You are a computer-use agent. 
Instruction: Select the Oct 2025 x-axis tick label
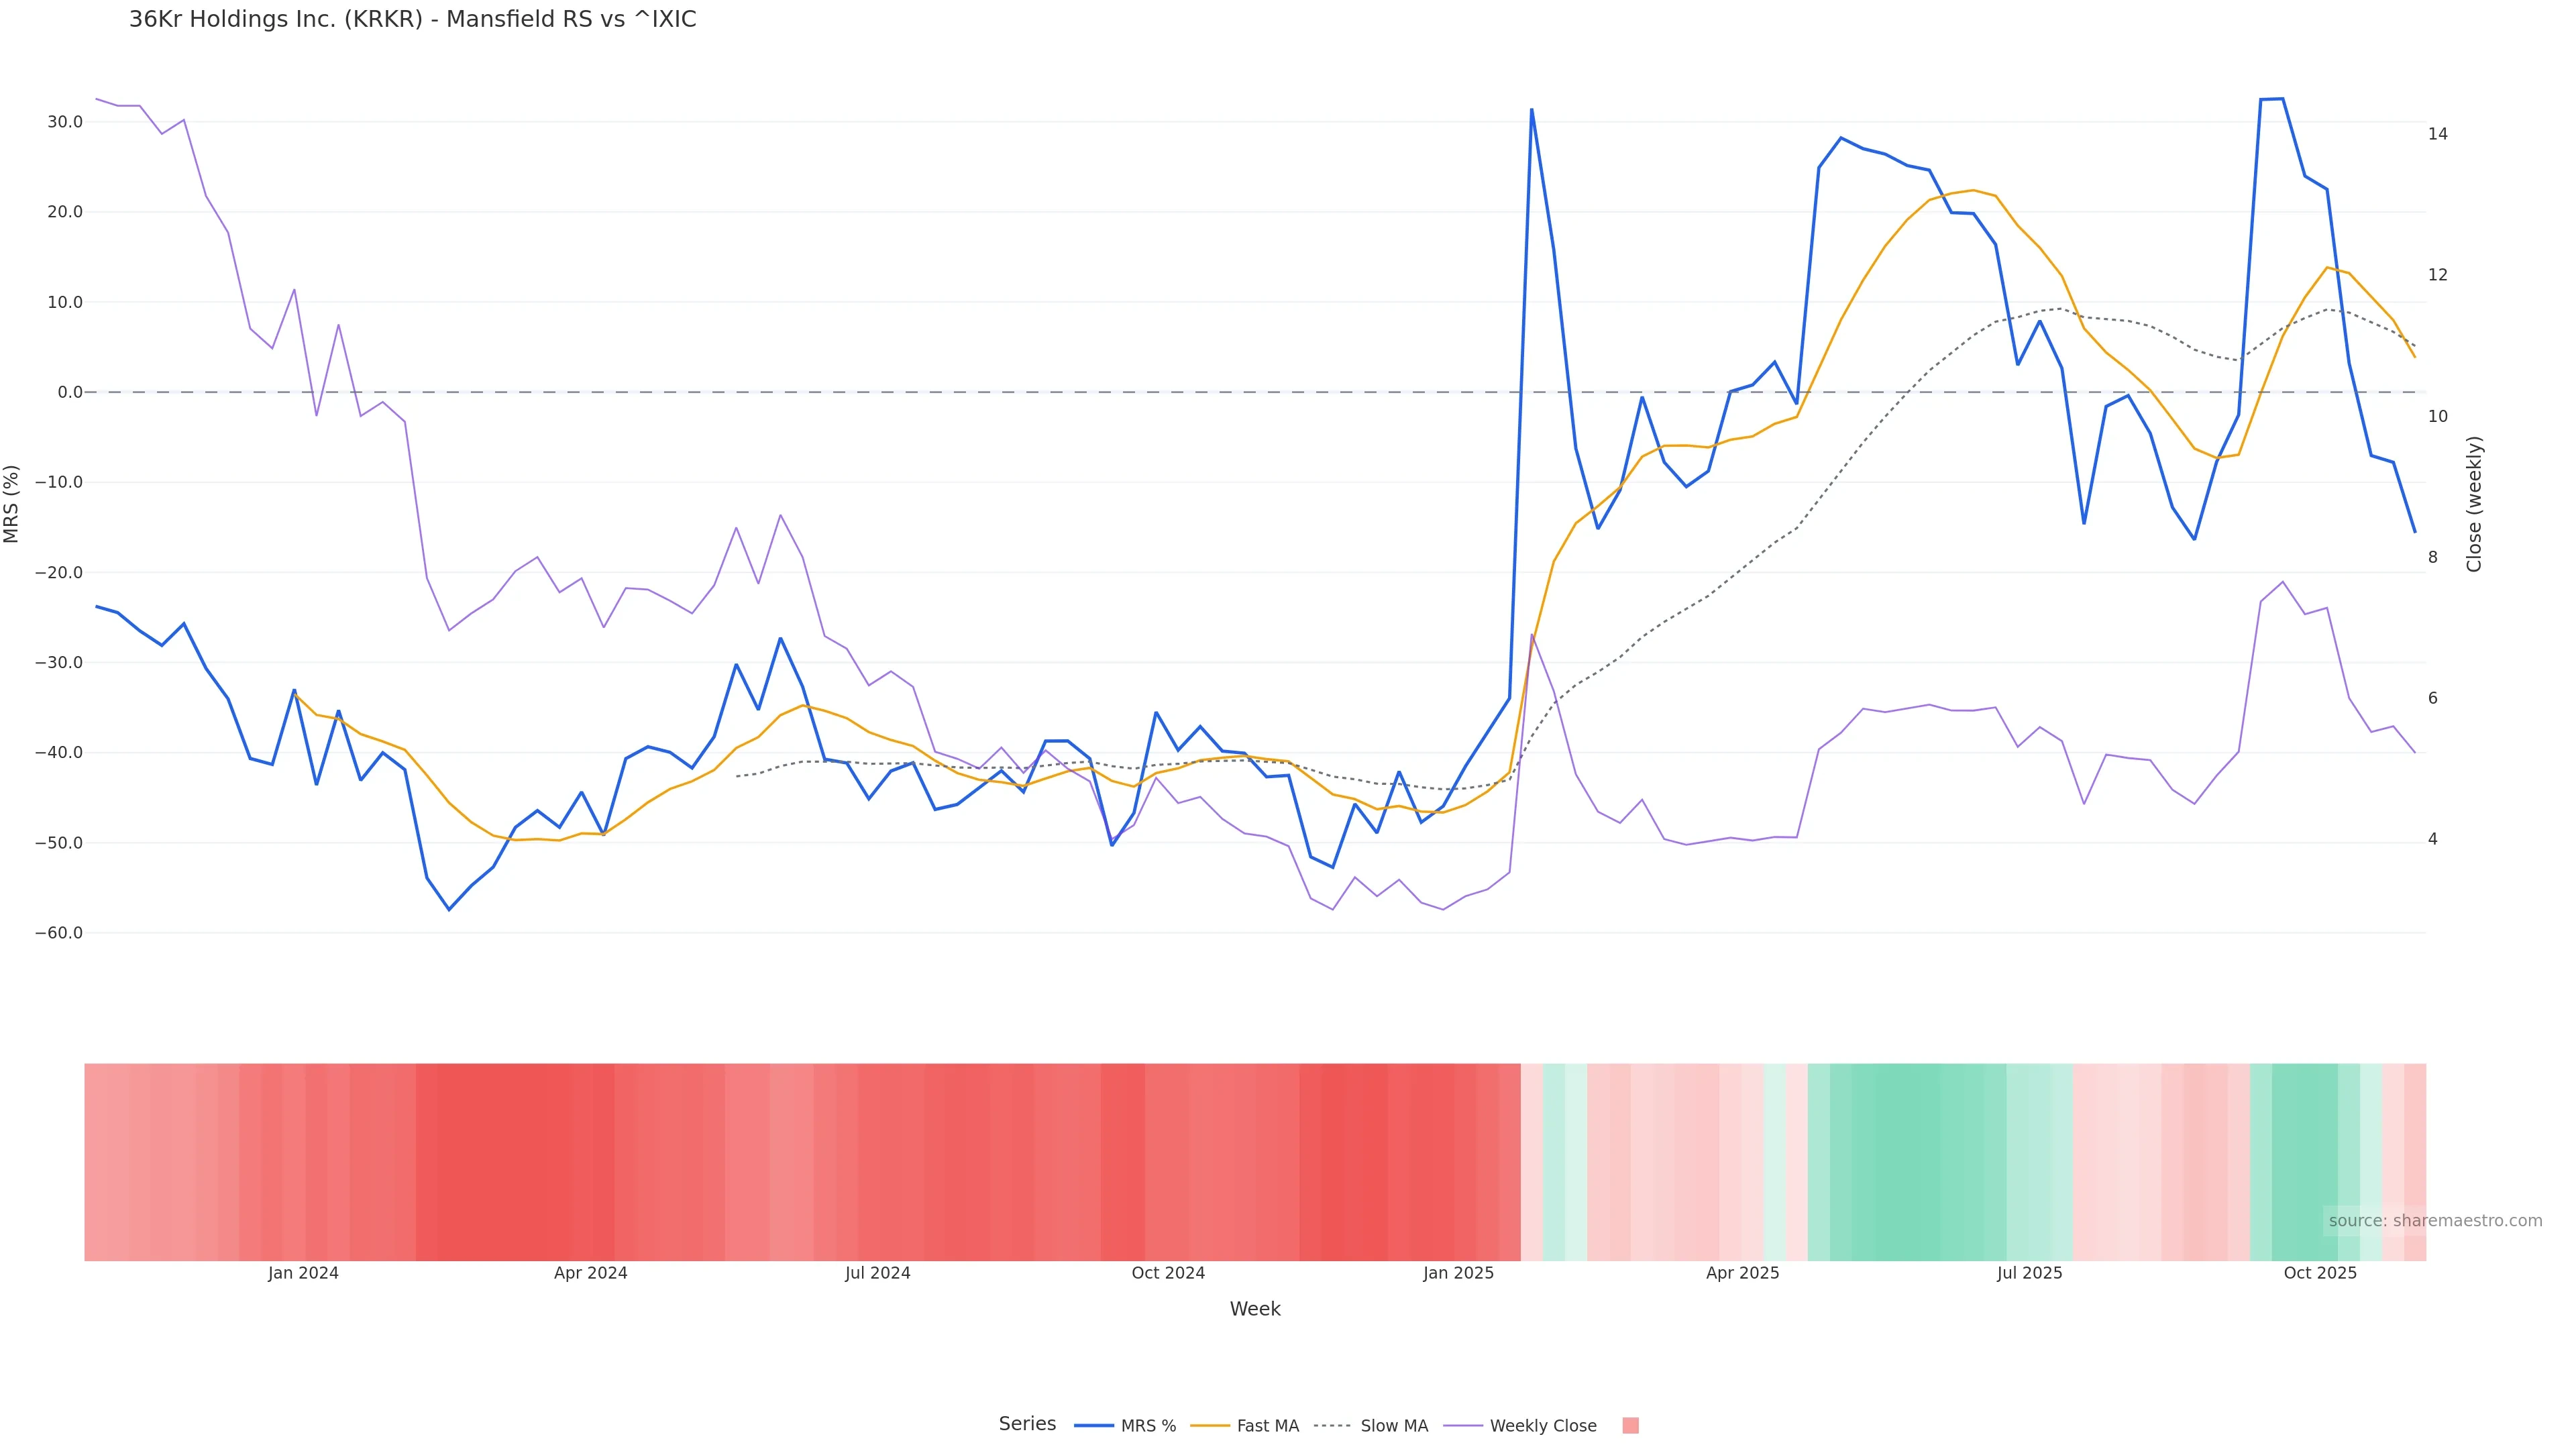(2320, 1273)
